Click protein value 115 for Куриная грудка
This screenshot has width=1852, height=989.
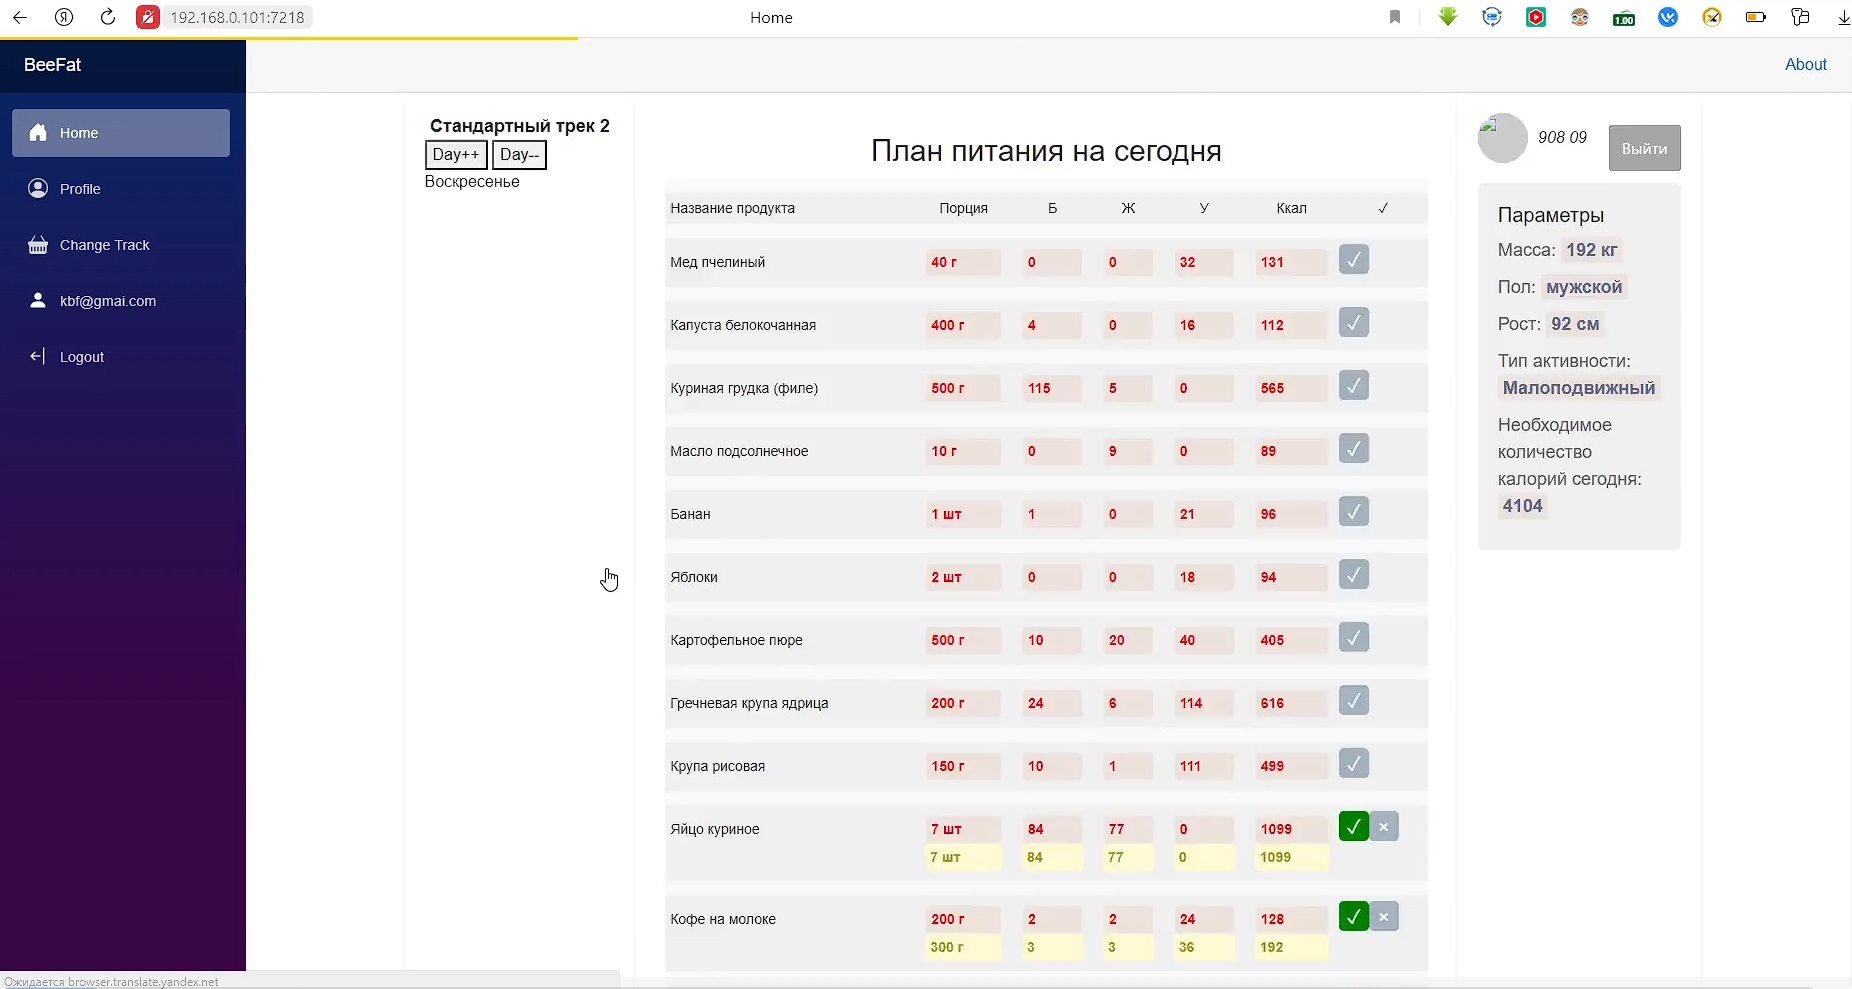click(x=1051, y=388)
